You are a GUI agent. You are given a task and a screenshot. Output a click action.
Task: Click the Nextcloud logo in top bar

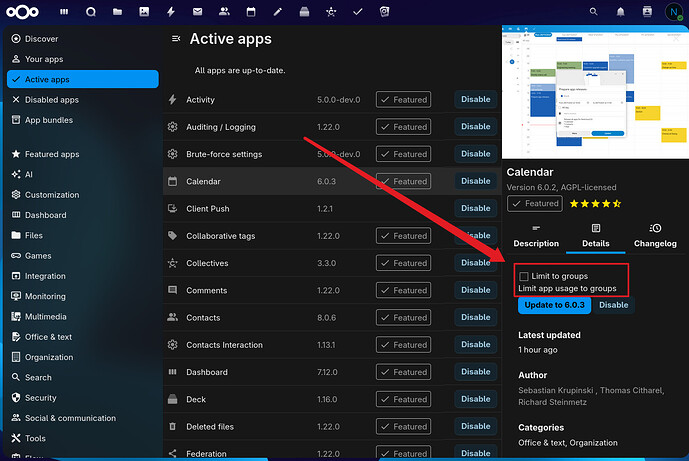(x=23, y=12)
